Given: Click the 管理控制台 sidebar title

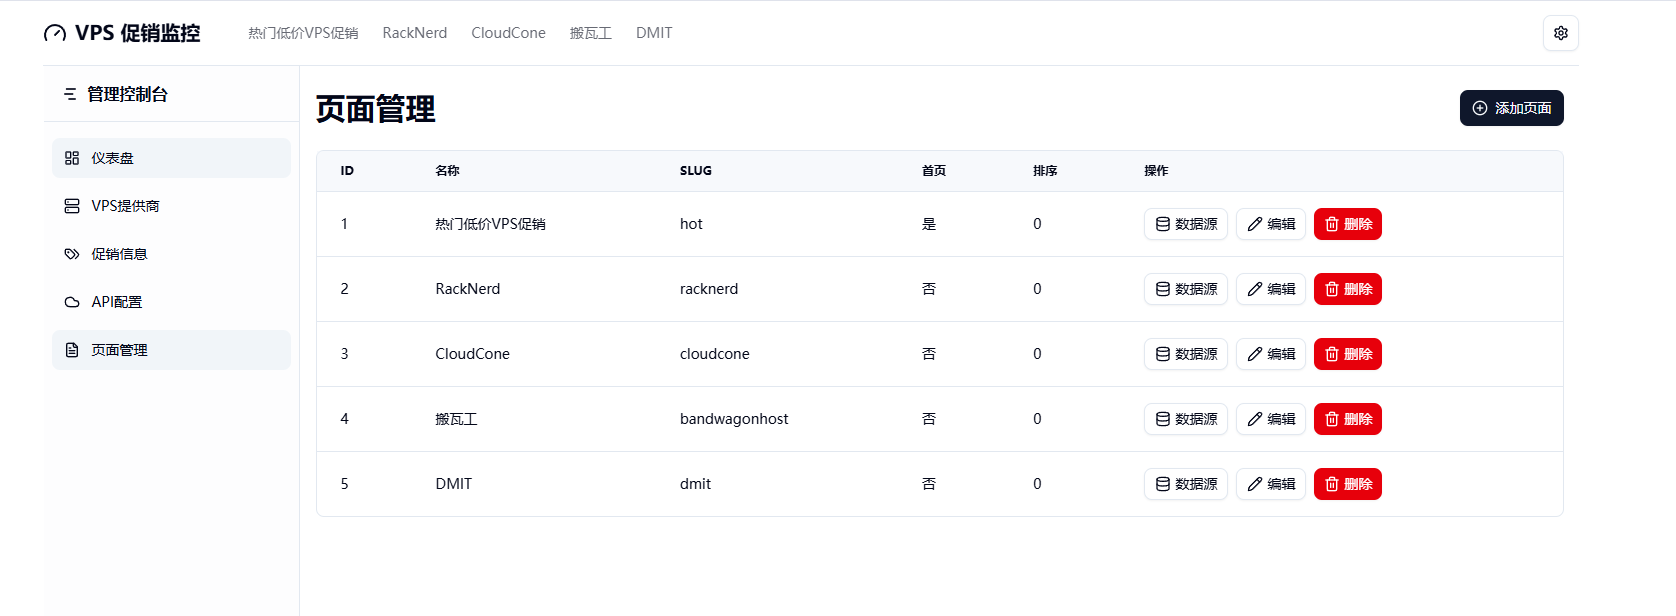Looking at the screenshot, I should 127,94.
